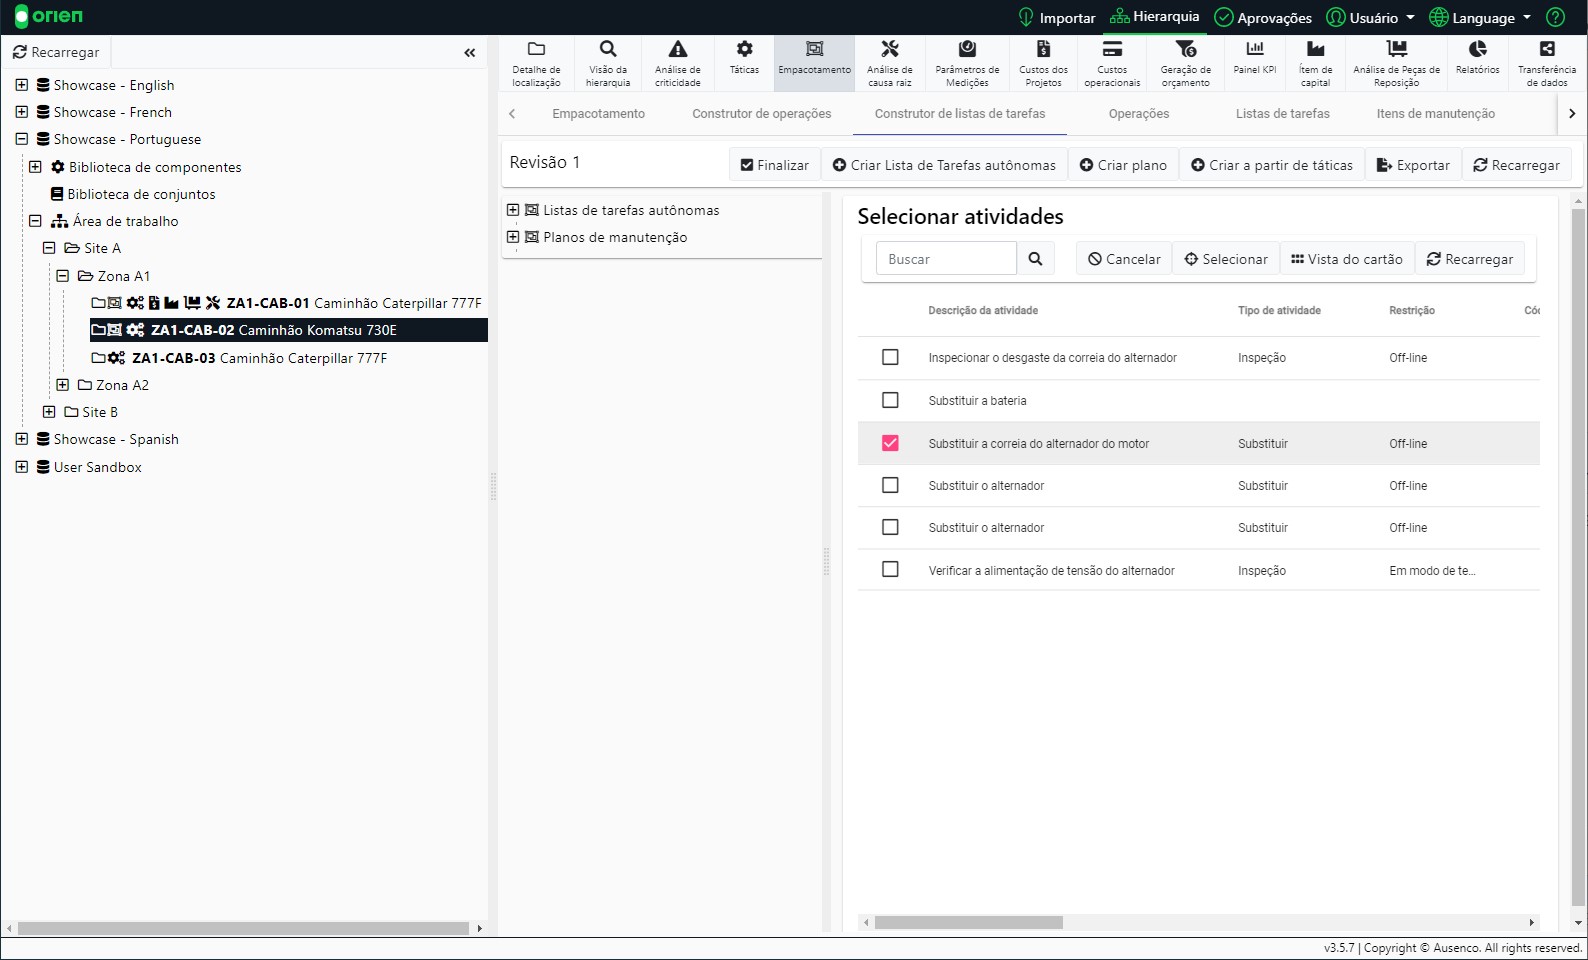The height and width of the screenshot is (960, 1588).
Task: Open the Usuário dropdown menu
Action: pos(1370,17)
